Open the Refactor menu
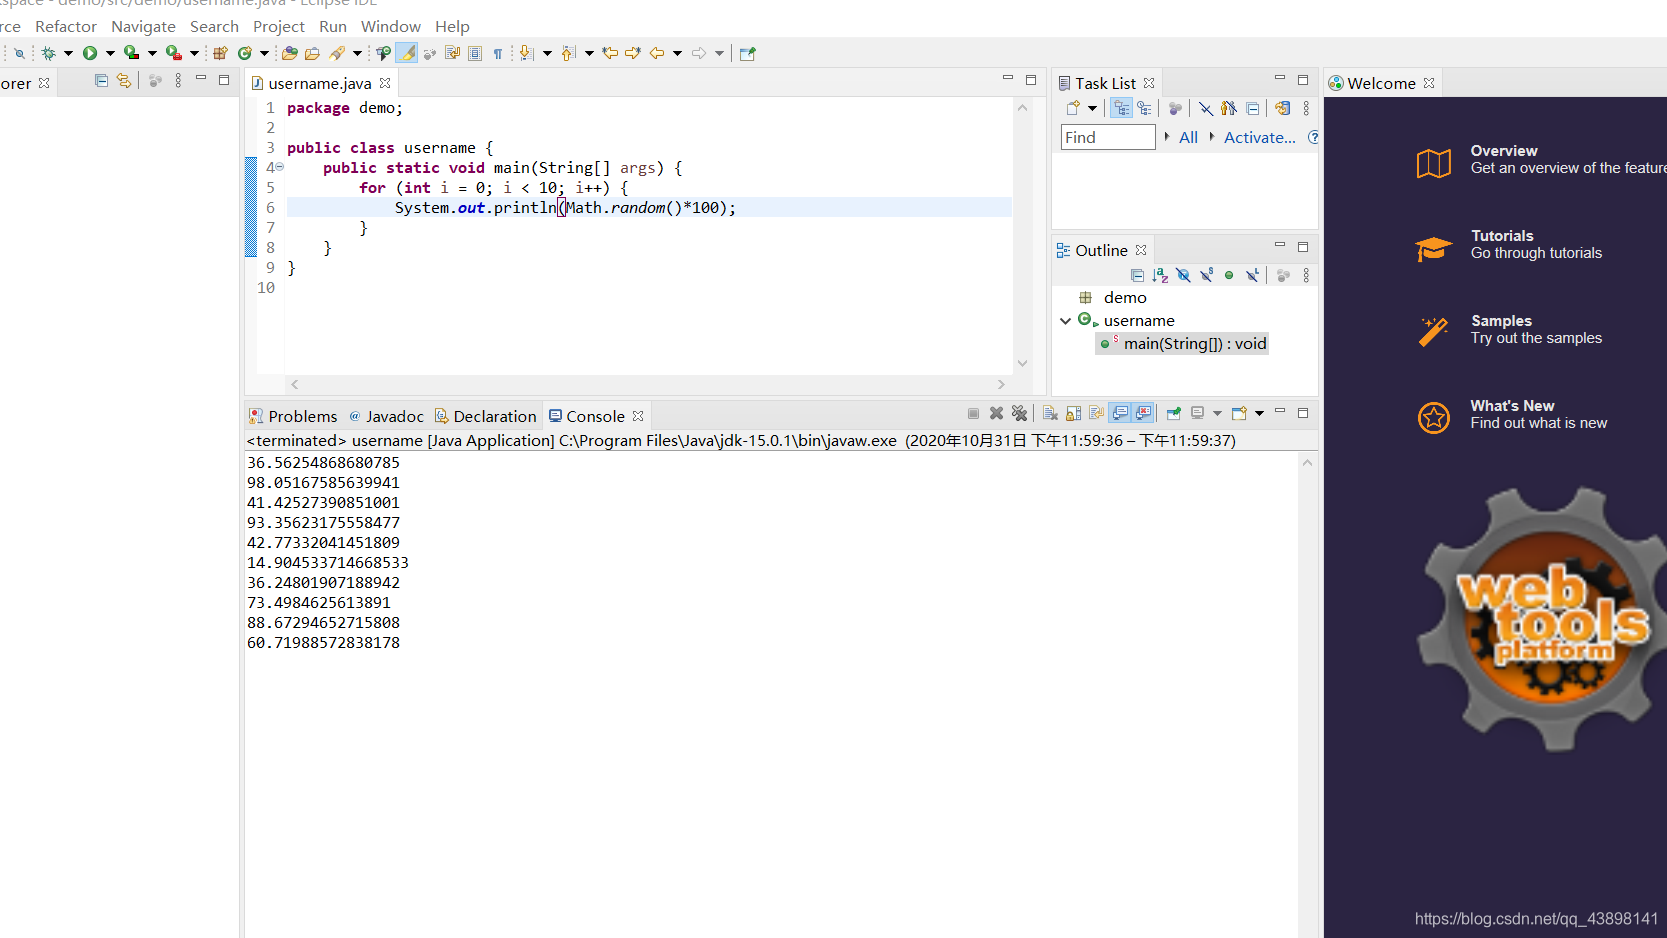The image size is (1667, 938). tap(66, 26)
